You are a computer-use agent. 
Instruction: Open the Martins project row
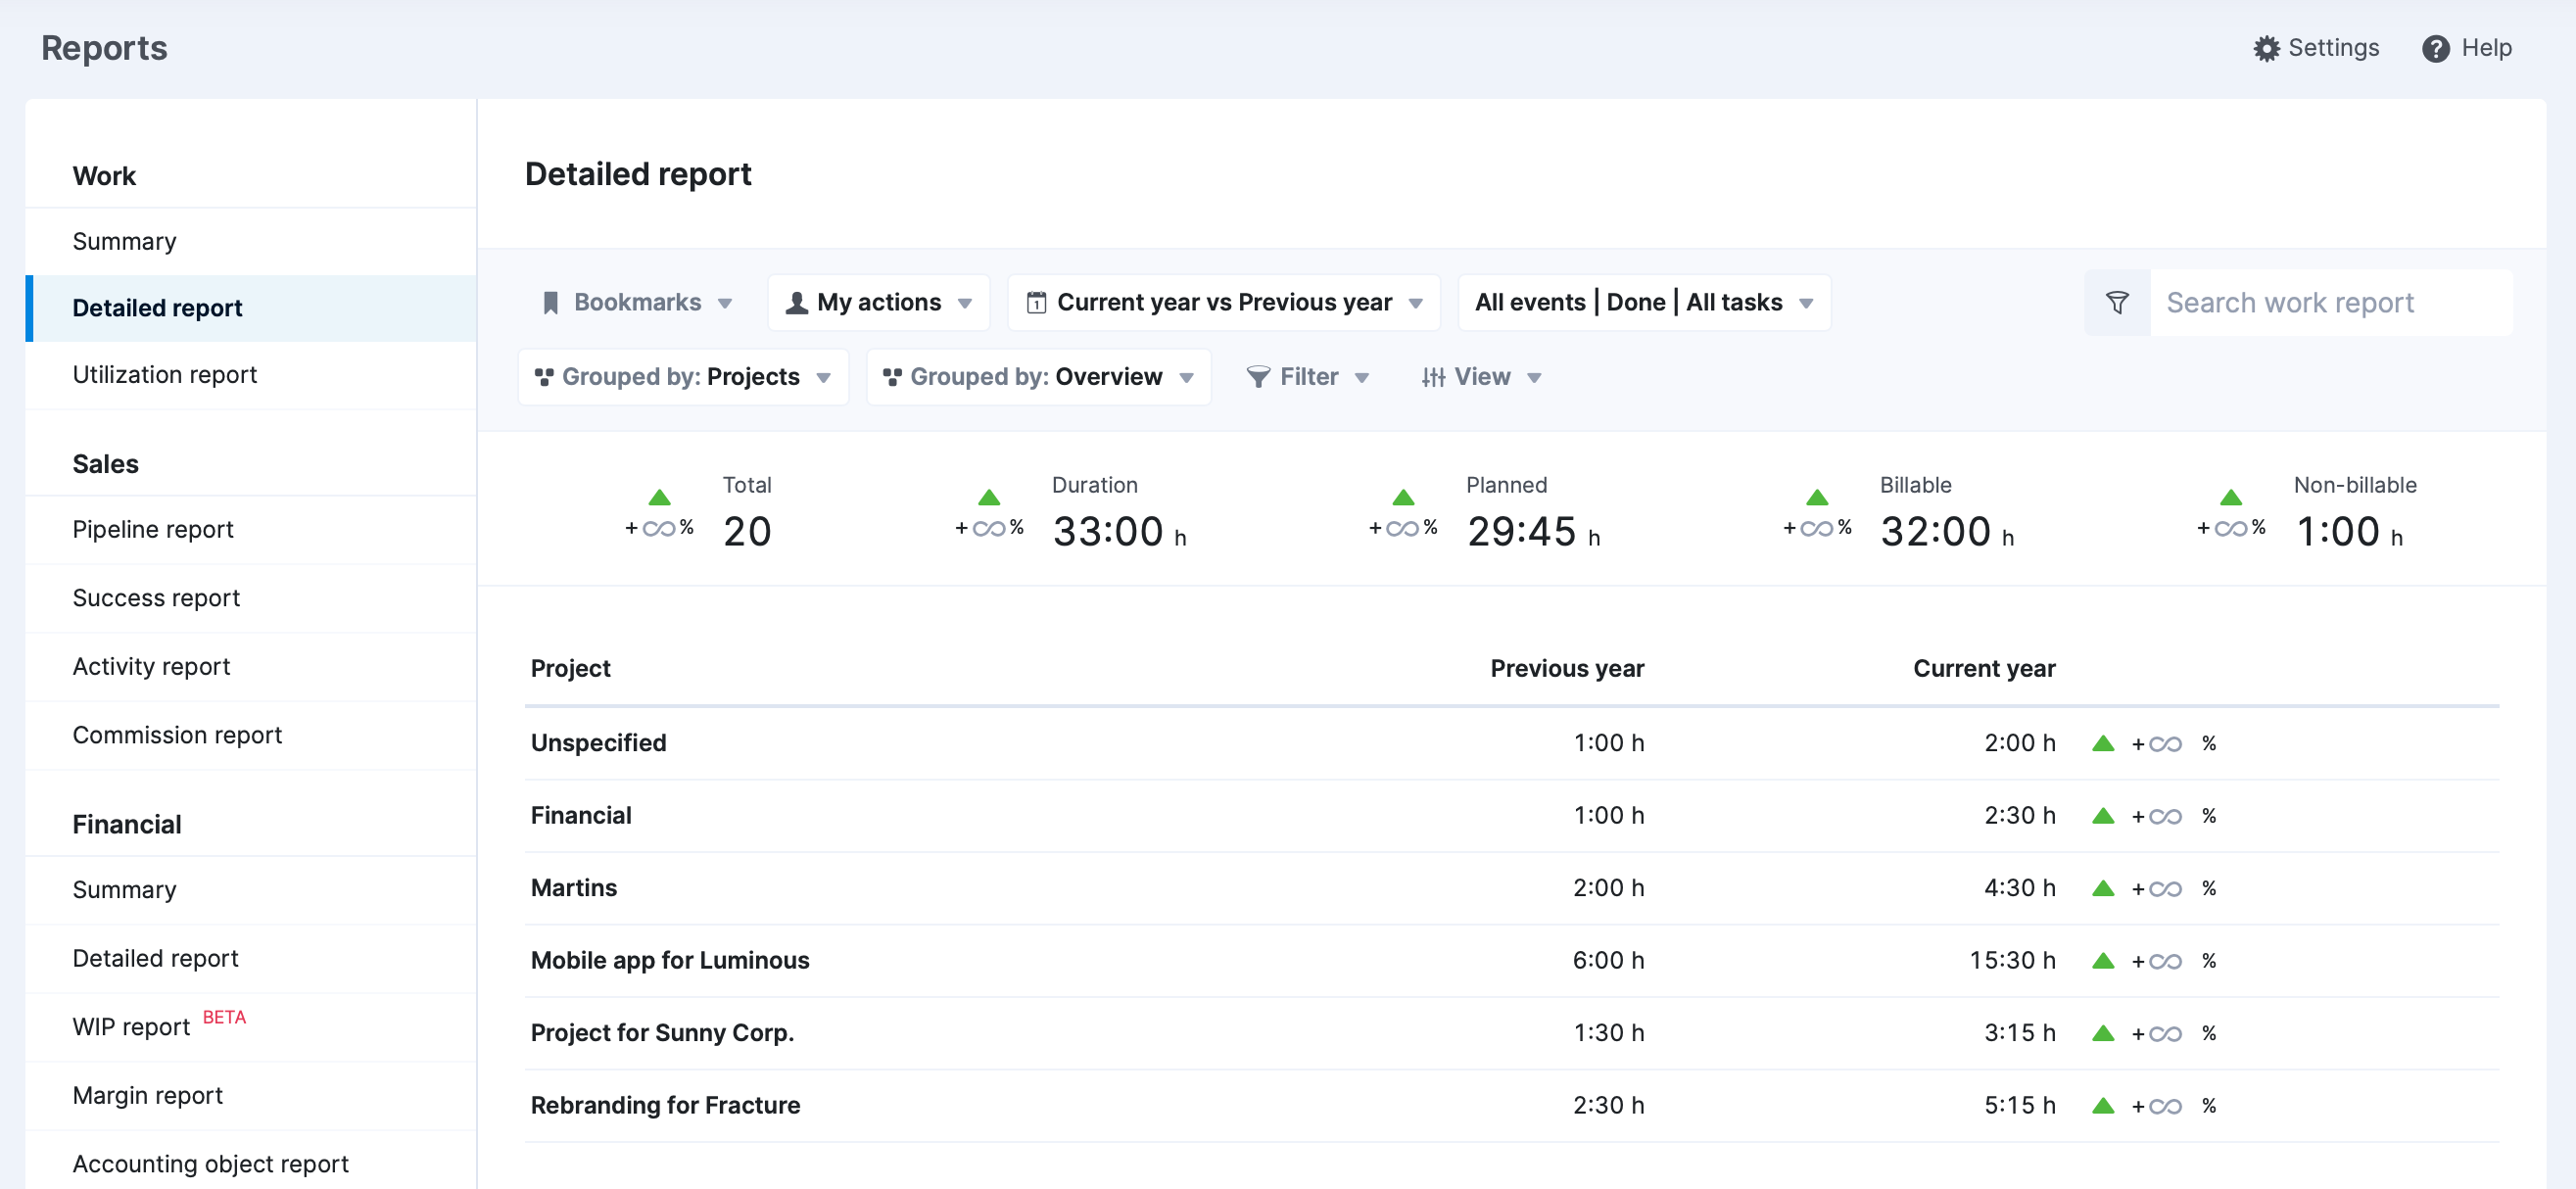tap(1511, 888)
